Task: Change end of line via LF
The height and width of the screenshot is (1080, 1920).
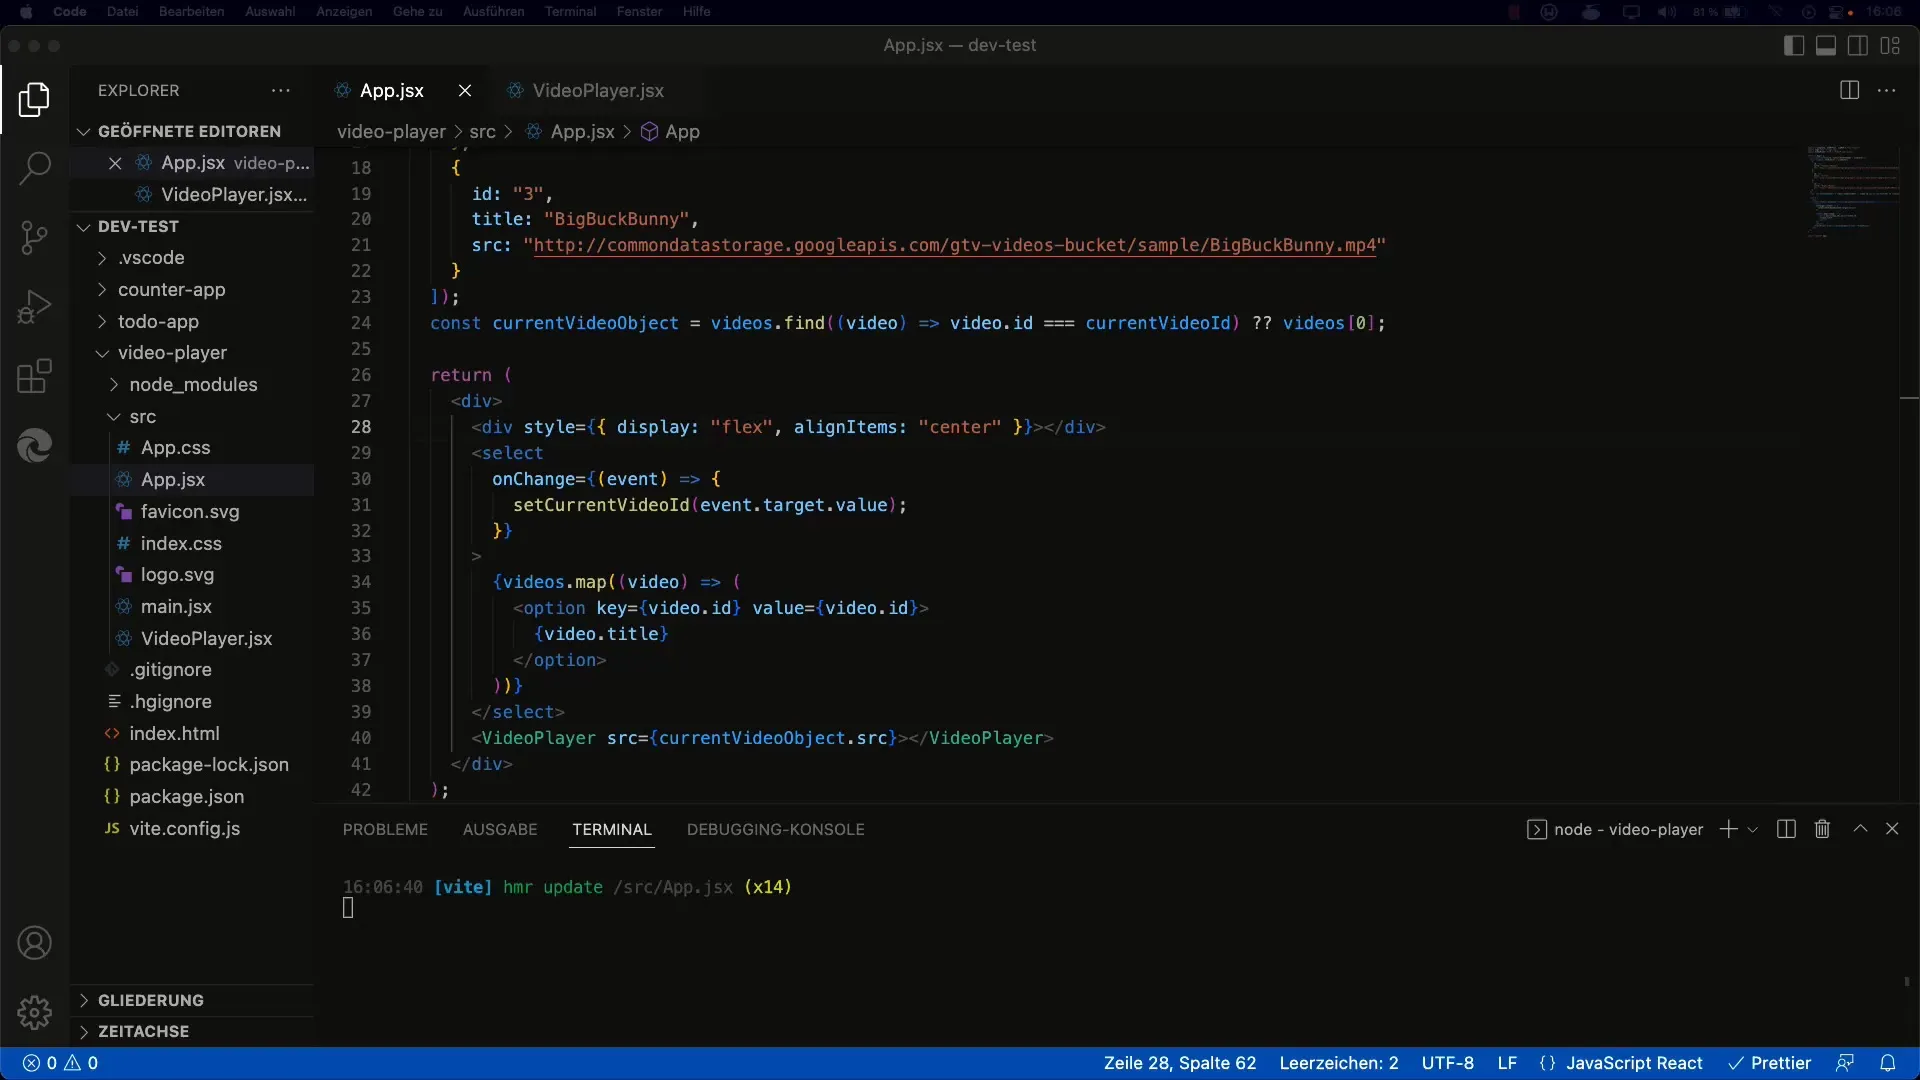Action: tap(1507, 1063)
